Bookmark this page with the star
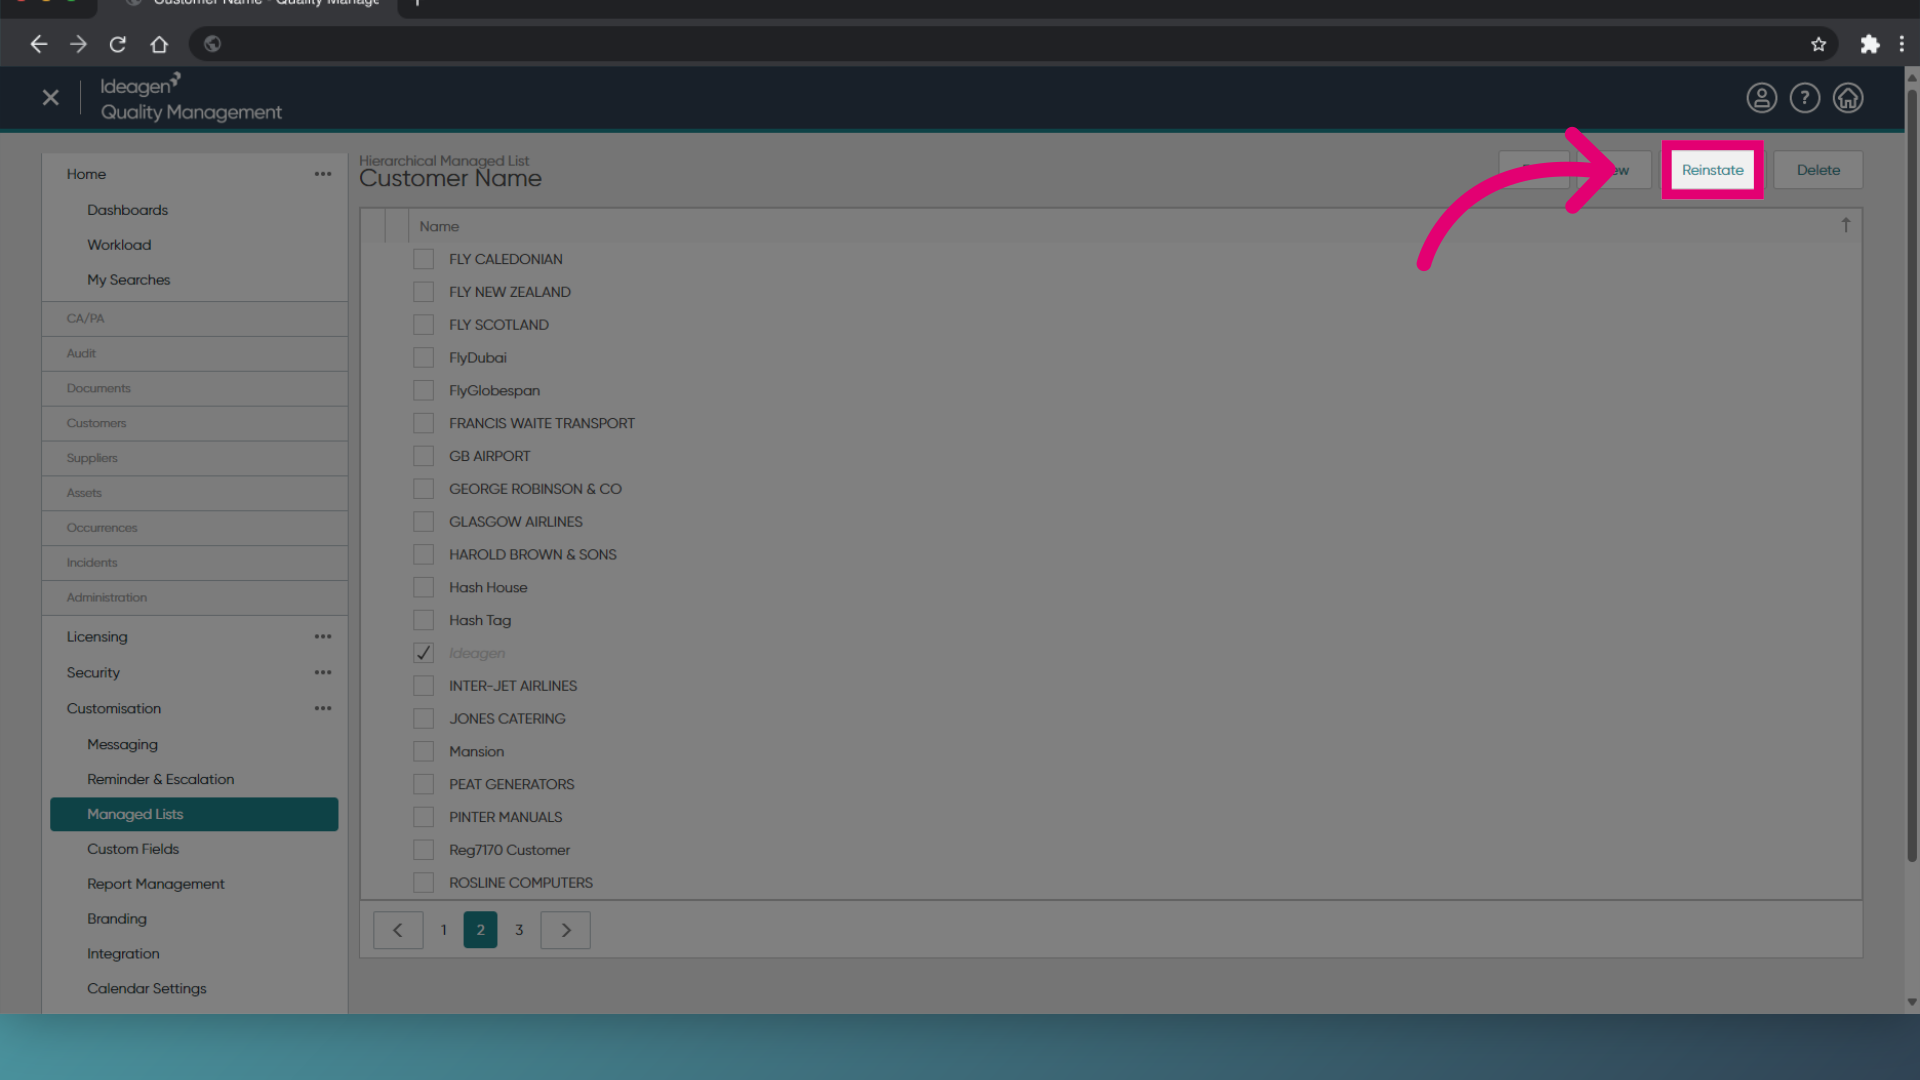This screenshot has width=1920, height=1080. pyautogui.click(x=1818, y=44)
